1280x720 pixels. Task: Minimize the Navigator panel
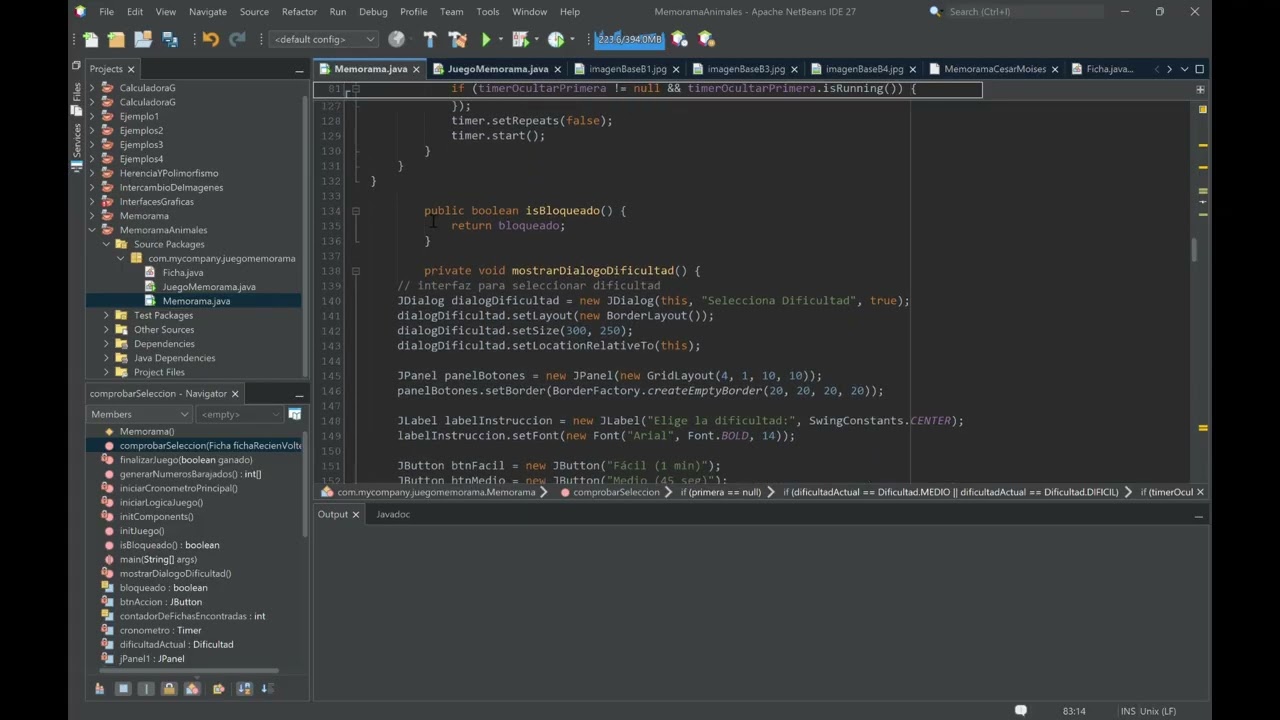point(299,394)
